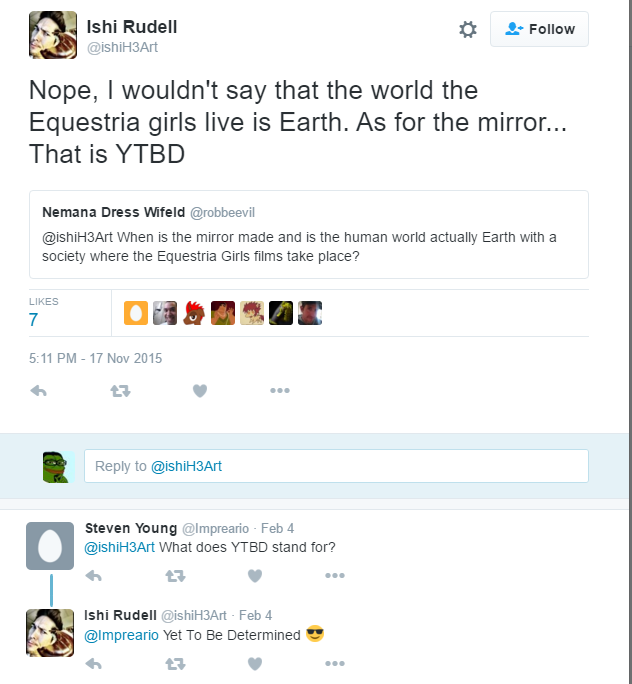Open Ishi Rudell's profile picture at top

pyautogui.click(x=50, y=35)
